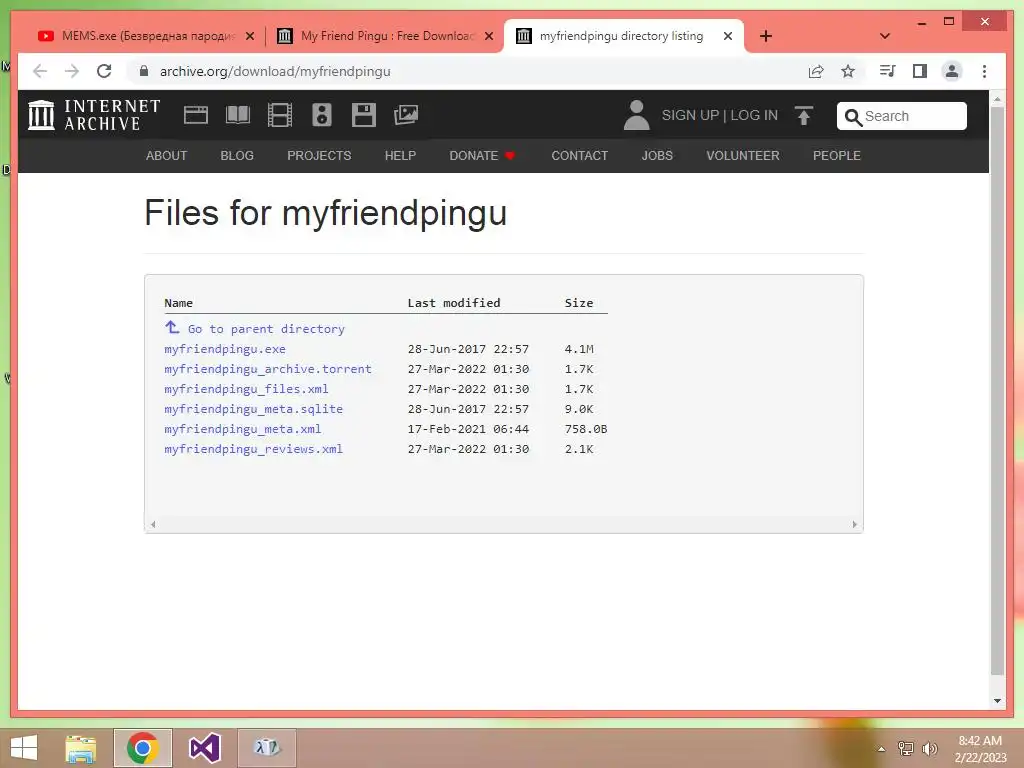
Task: Open myfriendpingu_files.xml link
Action: pyautogui.click(x=246, y=389)
